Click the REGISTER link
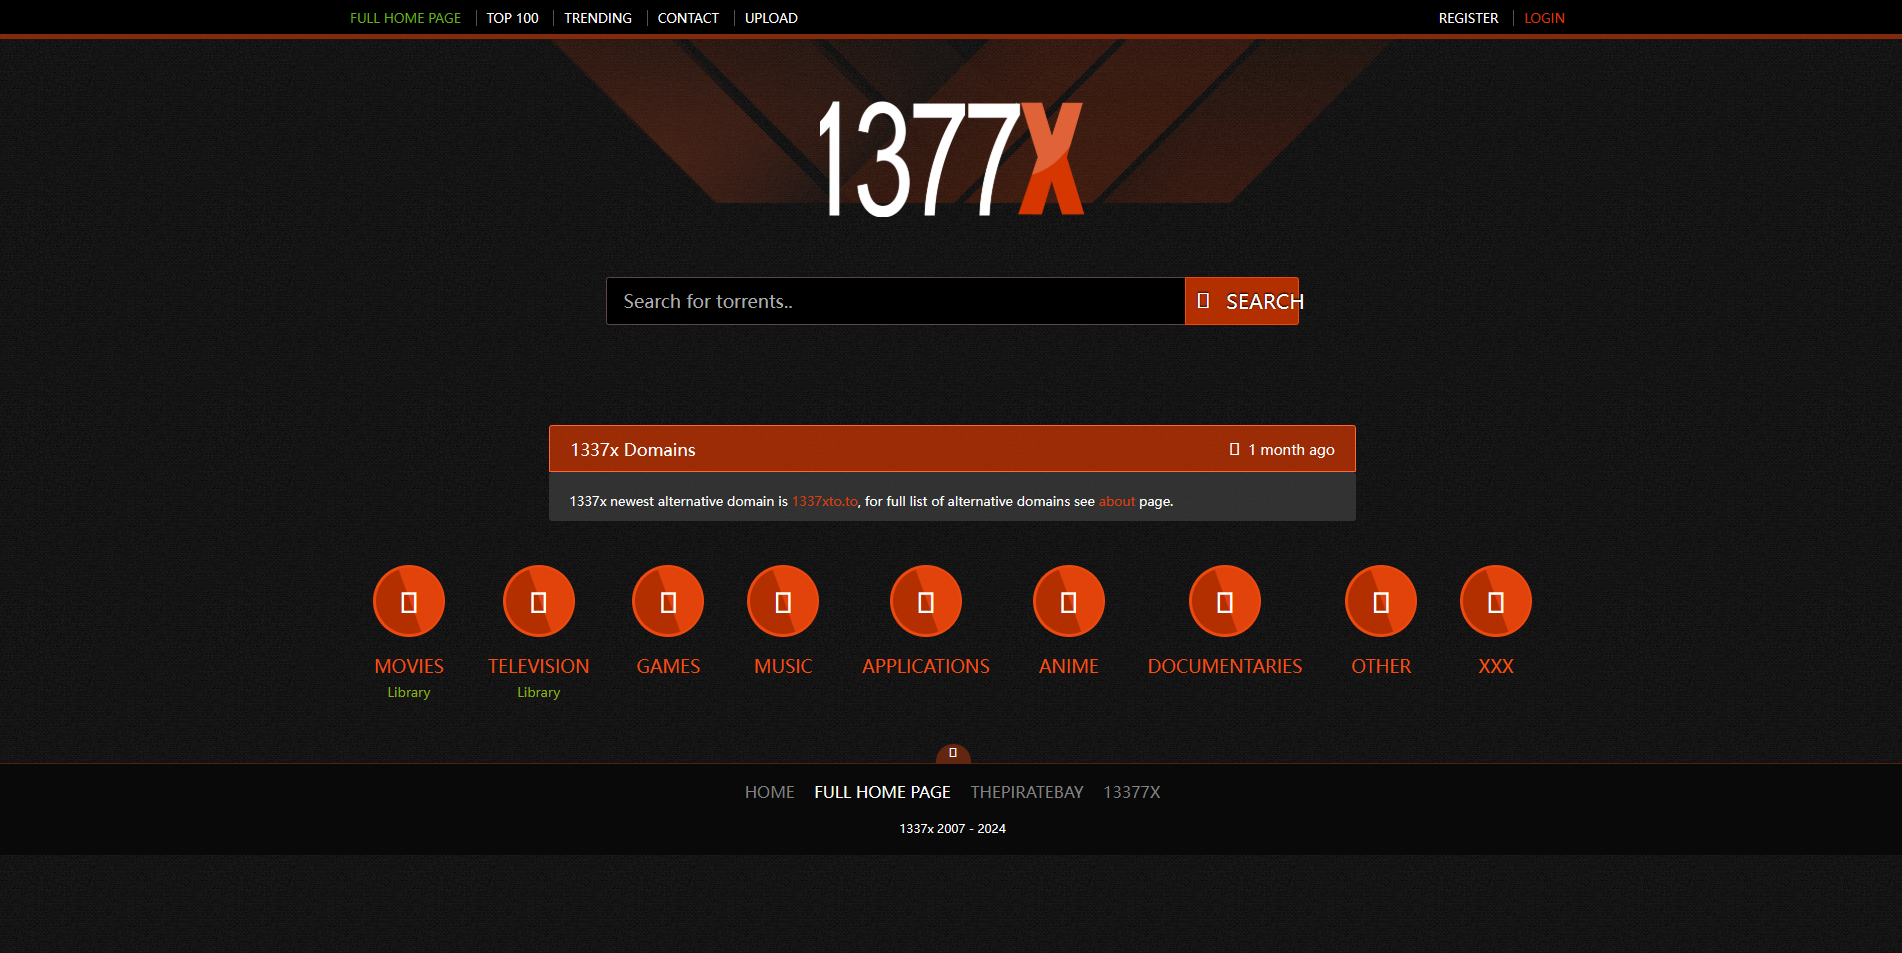This screenshot has height=953, width=1902. point(1468,18)
